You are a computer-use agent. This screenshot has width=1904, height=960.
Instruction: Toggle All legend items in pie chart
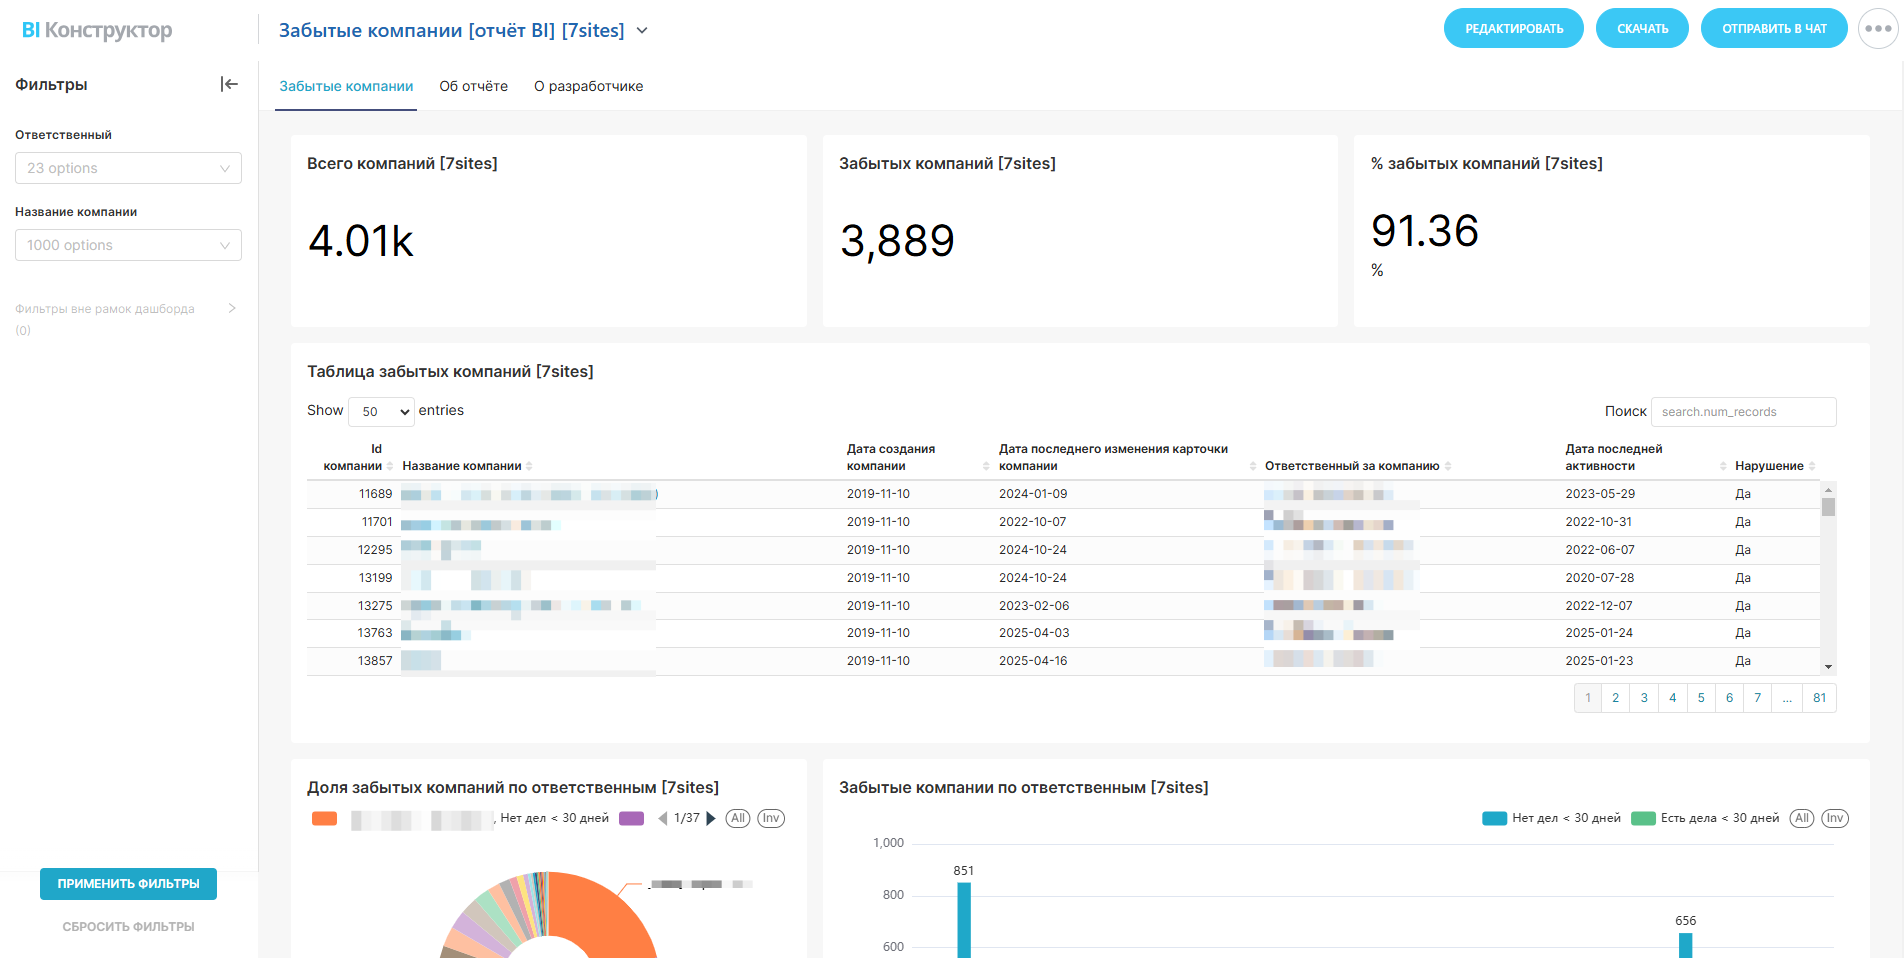coord(738,819)
